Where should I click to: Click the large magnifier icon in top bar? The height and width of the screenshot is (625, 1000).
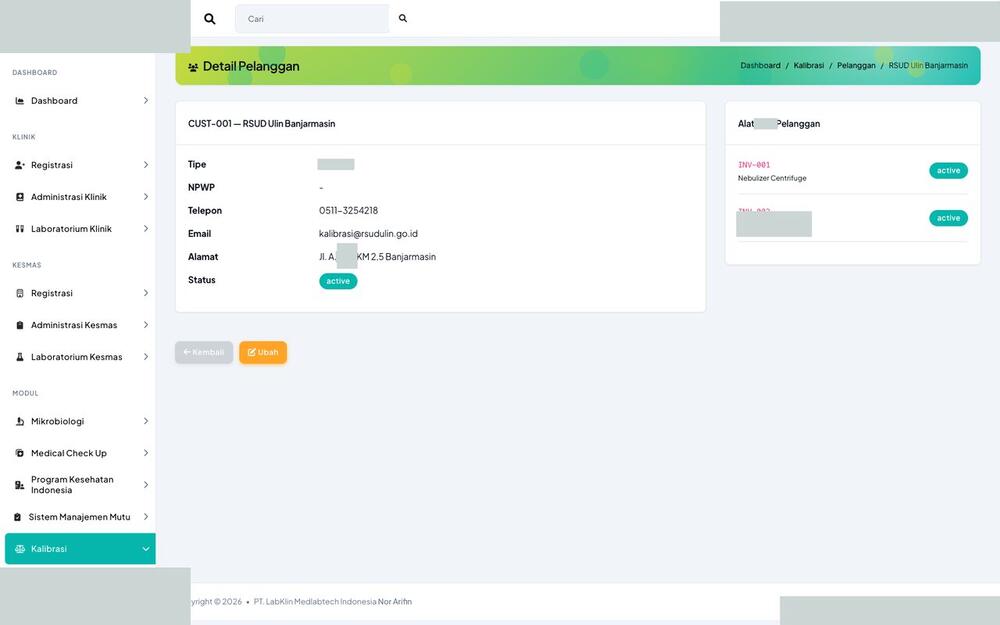click(x=209, y=19)
